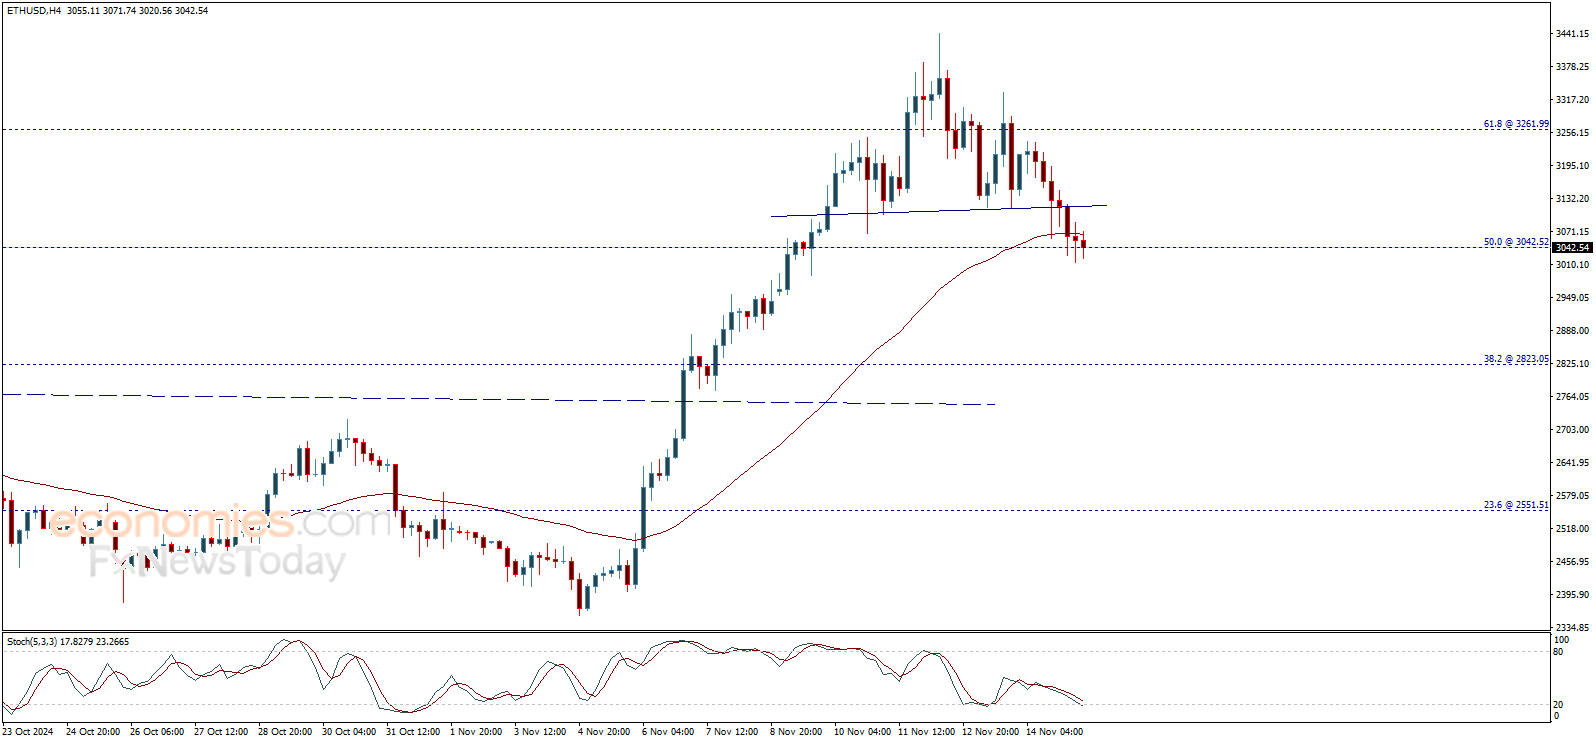Click the 3 Nov 12:00 time label
Viewport: 1596px width, 743px height.
540,732
